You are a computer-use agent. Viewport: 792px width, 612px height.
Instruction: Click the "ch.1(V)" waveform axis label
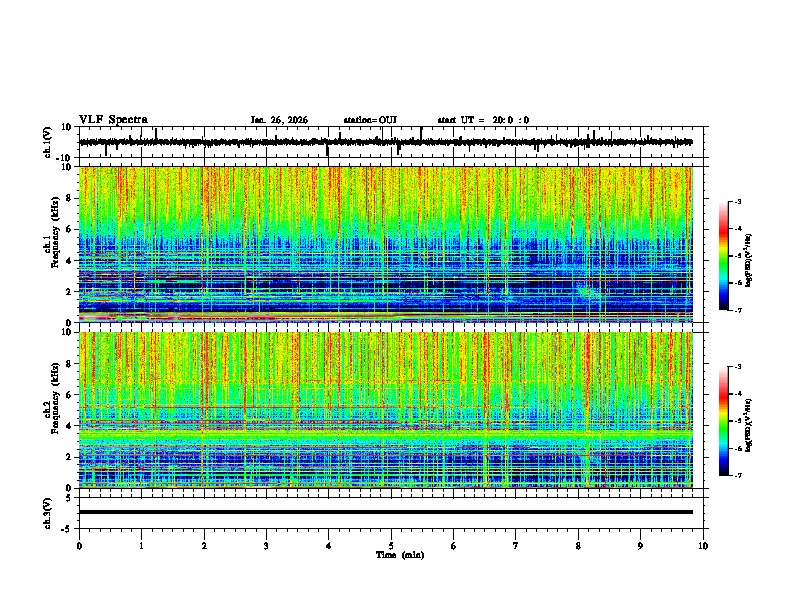click(48, 142)
